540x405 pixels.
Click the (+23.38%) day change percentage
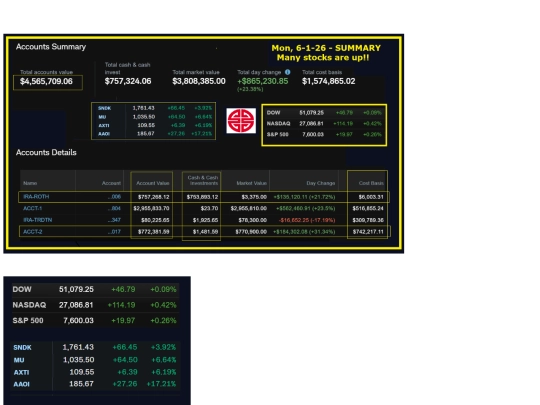coord(250,89)
